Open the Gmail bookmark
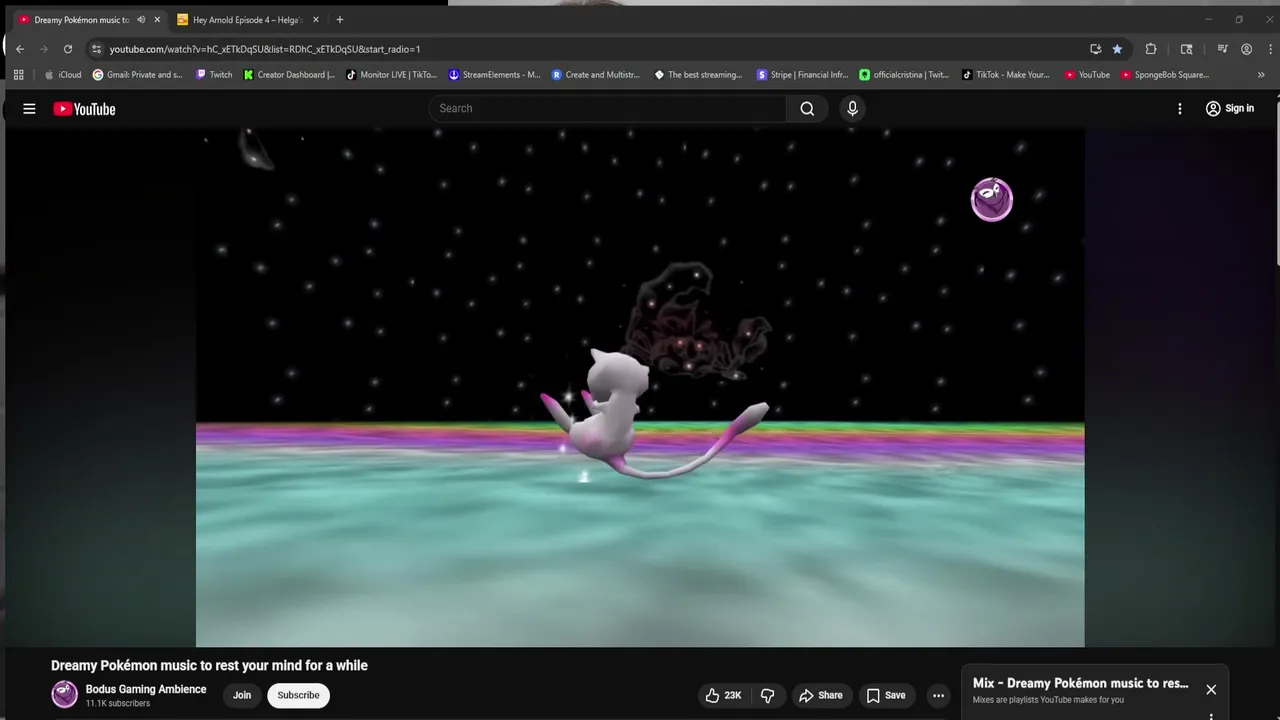 click(138, 75)
